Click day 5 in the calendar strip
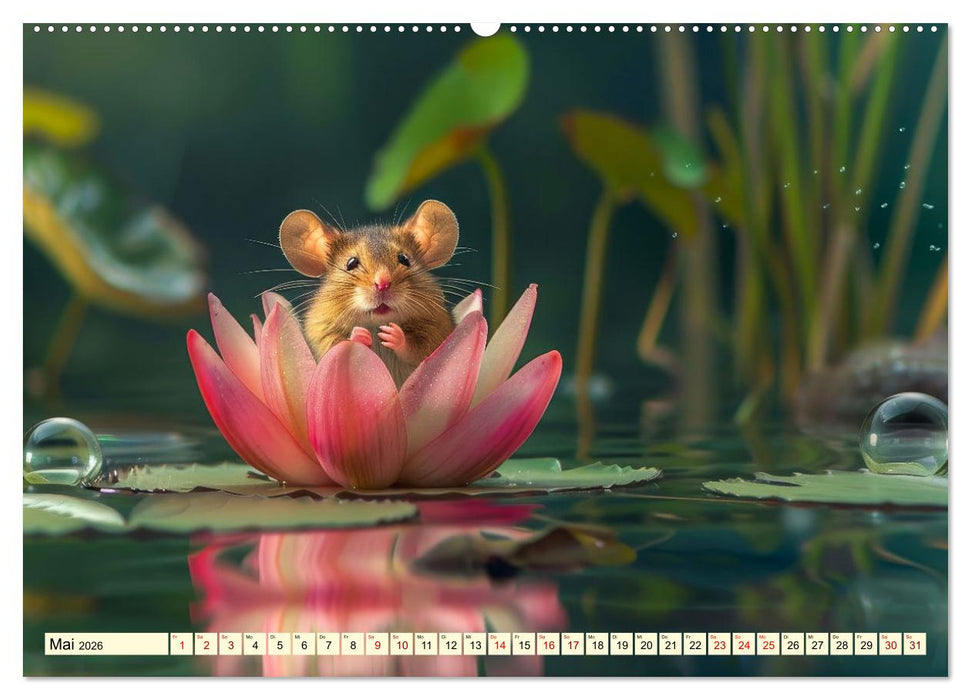Image resolution: width=971 pixels, height=700 pixels. tap(279, 644)
